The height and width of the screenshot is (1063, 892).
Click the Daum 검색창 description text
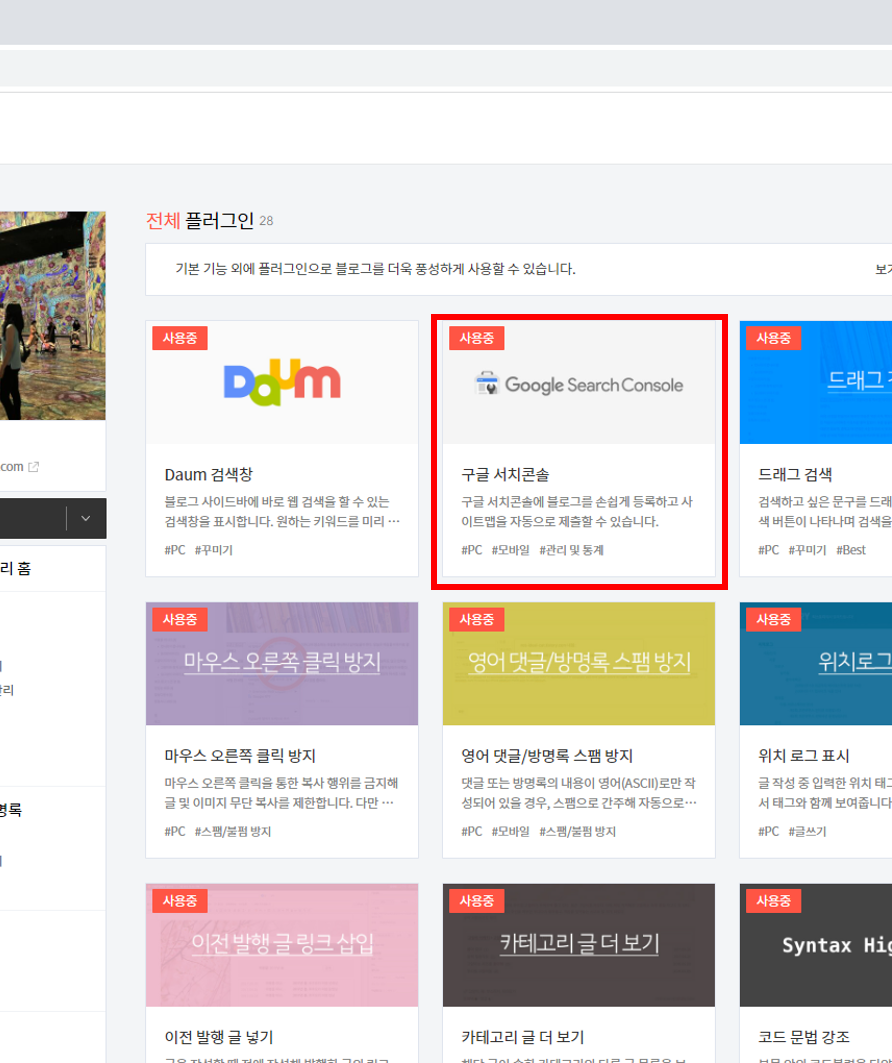[x=282, y=512]
